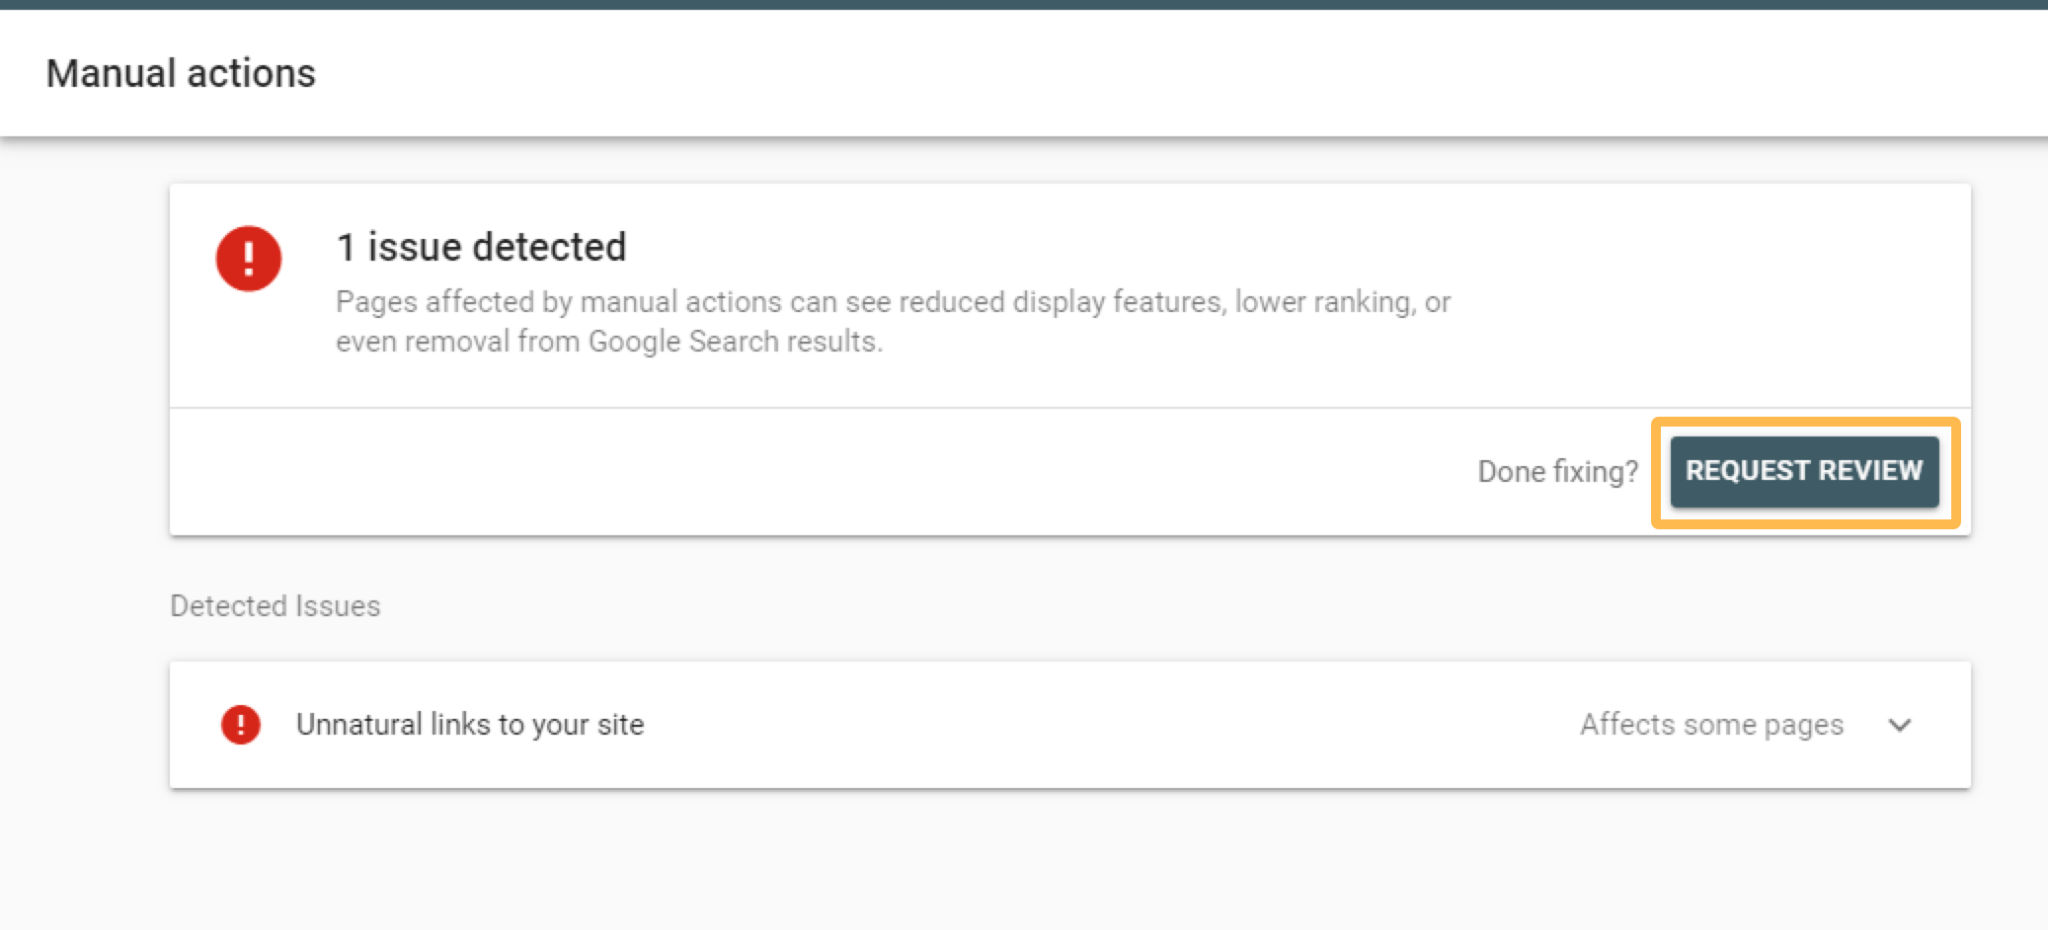Click the "Manual actions" page header
2048x930 pixels.
tap(181, 72)
